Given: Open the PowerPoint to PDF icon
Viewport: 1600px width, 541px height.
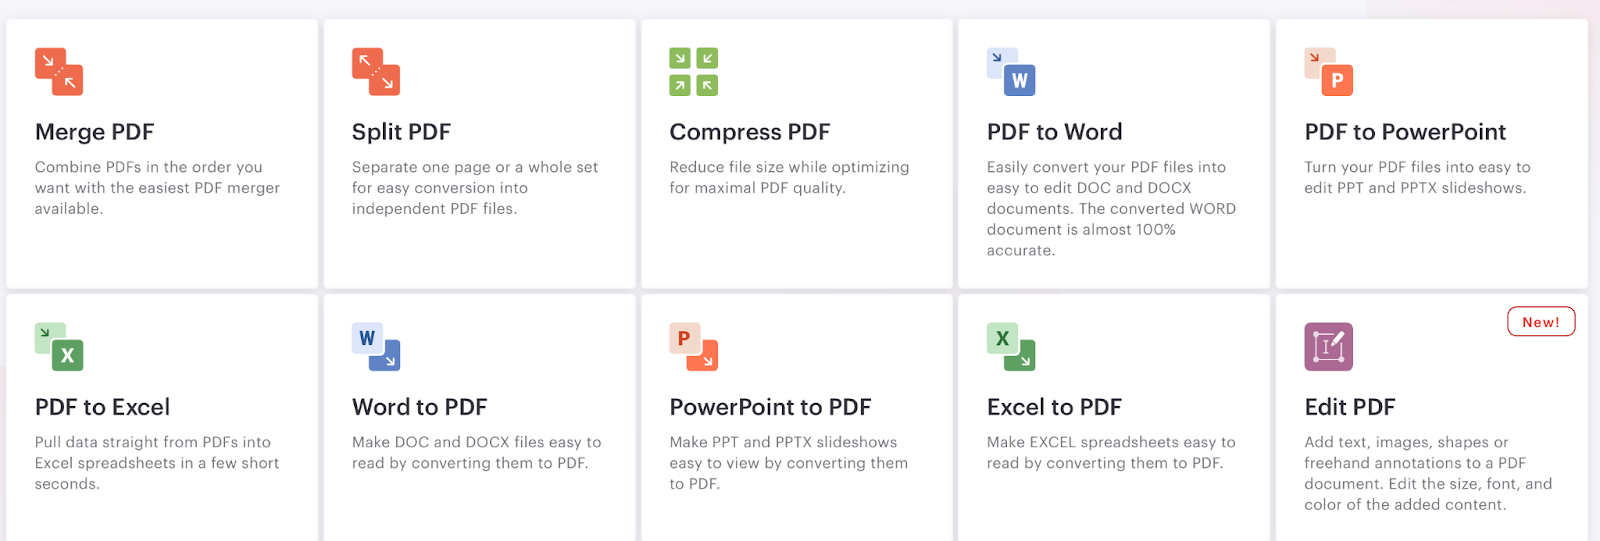Looking at the screenshot, I should point(694,347).
